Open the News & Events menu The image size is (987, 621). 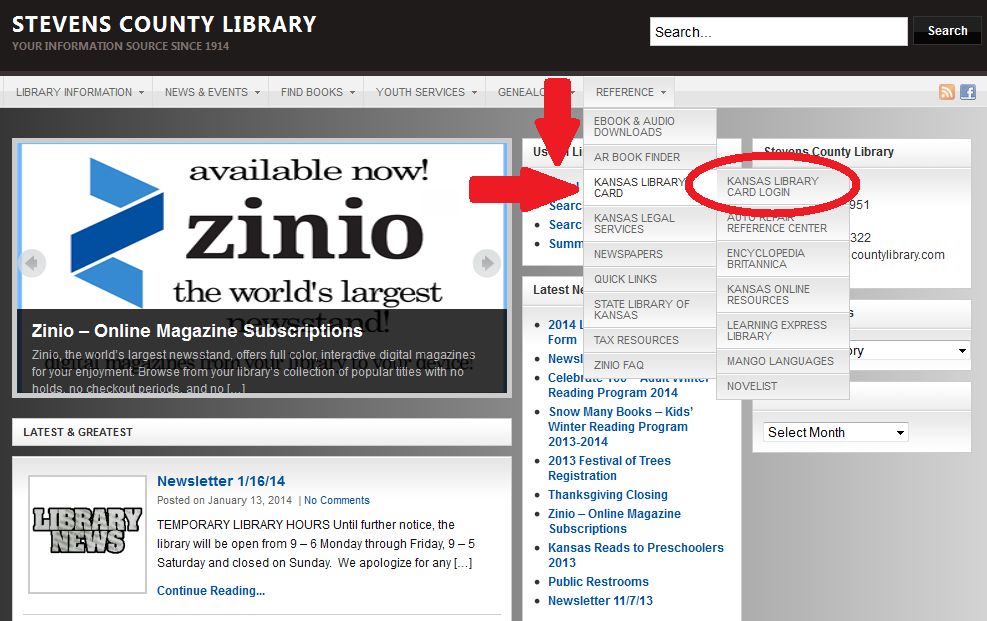pyautogui.click(x=212, y=92)
